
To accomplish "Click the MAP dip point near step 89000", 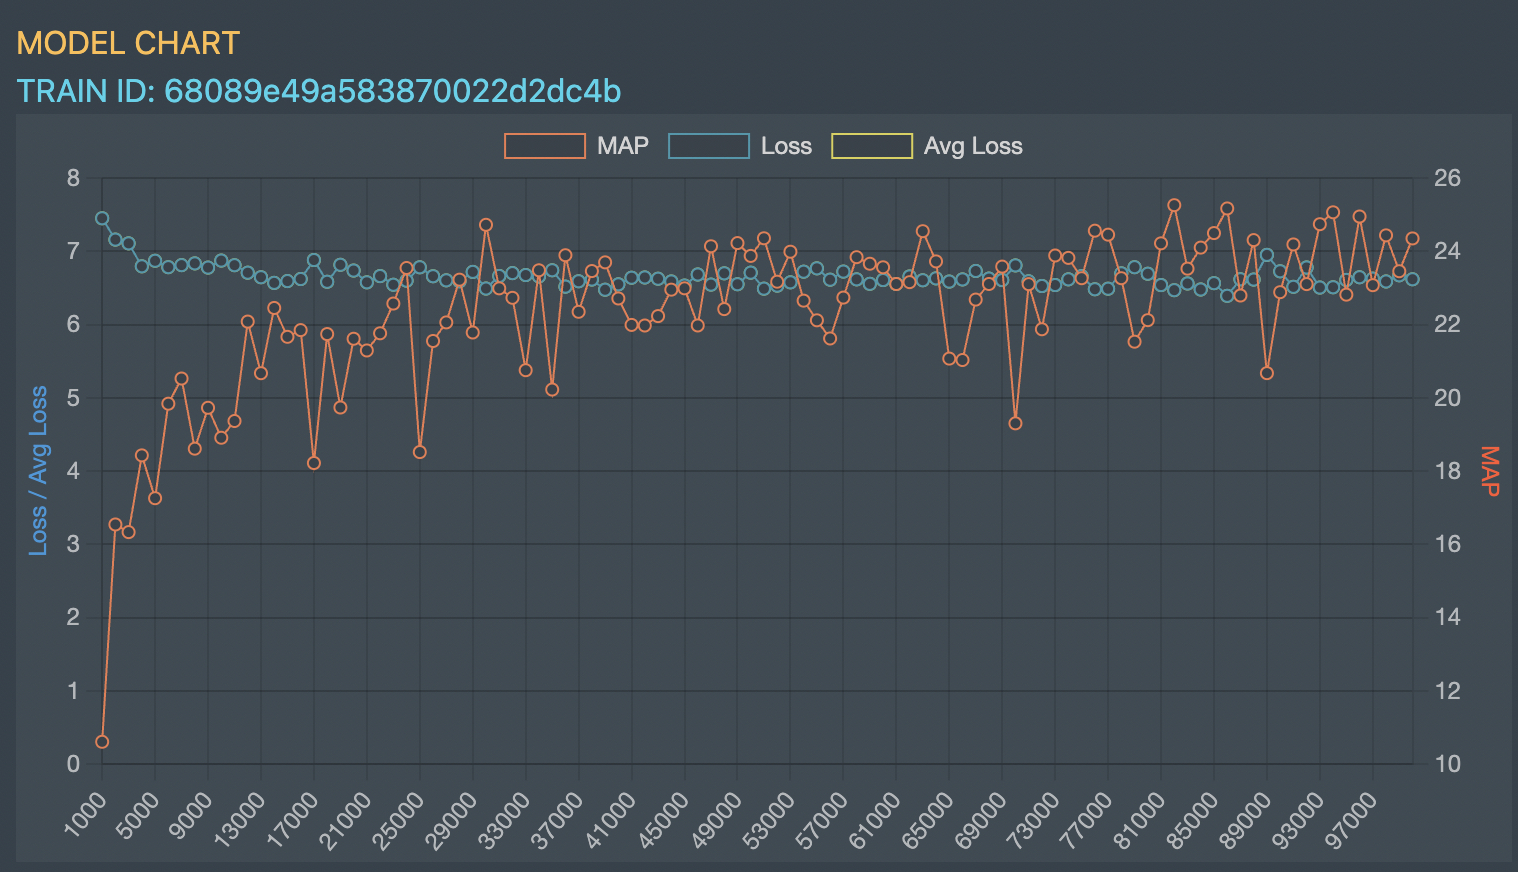I will click(x=1267, y=373).
